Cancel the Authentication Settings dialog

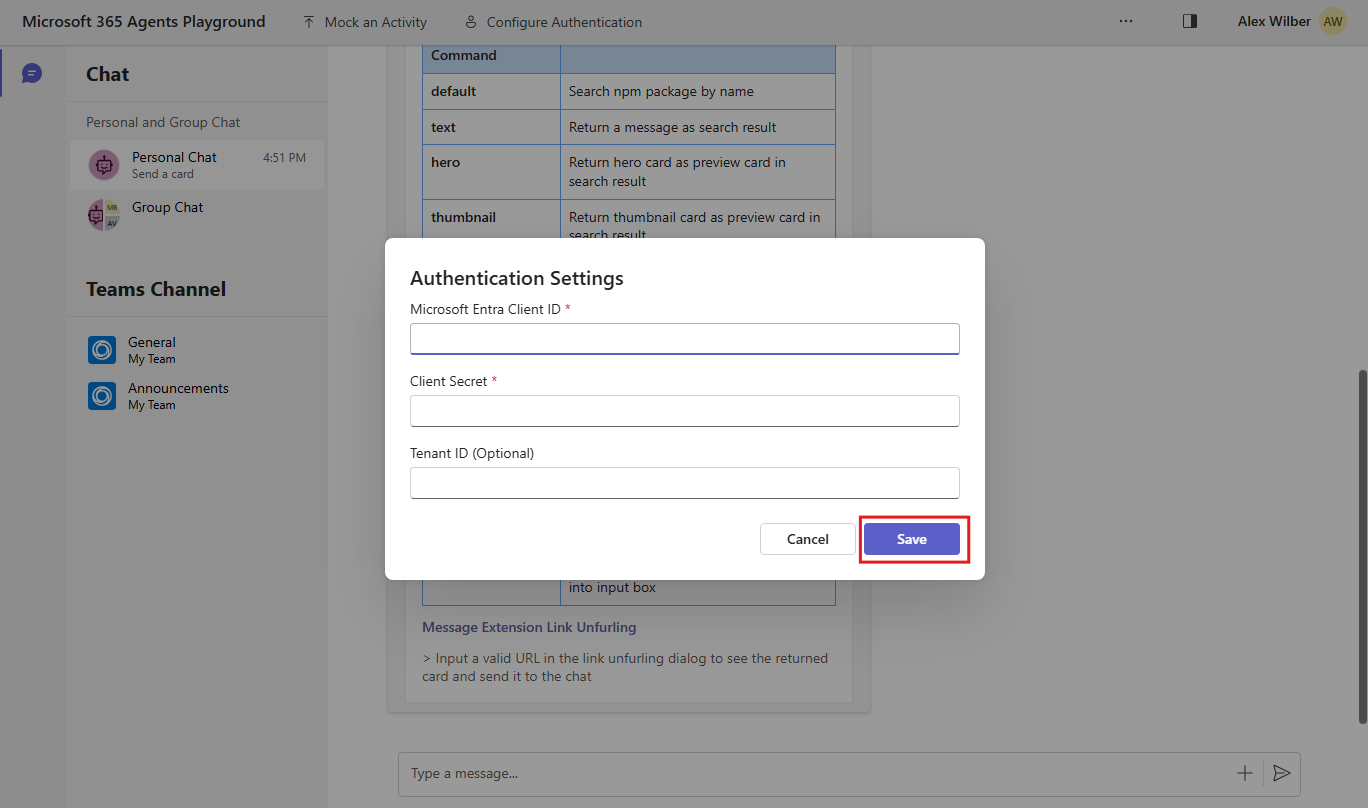(x=807, y=539)
